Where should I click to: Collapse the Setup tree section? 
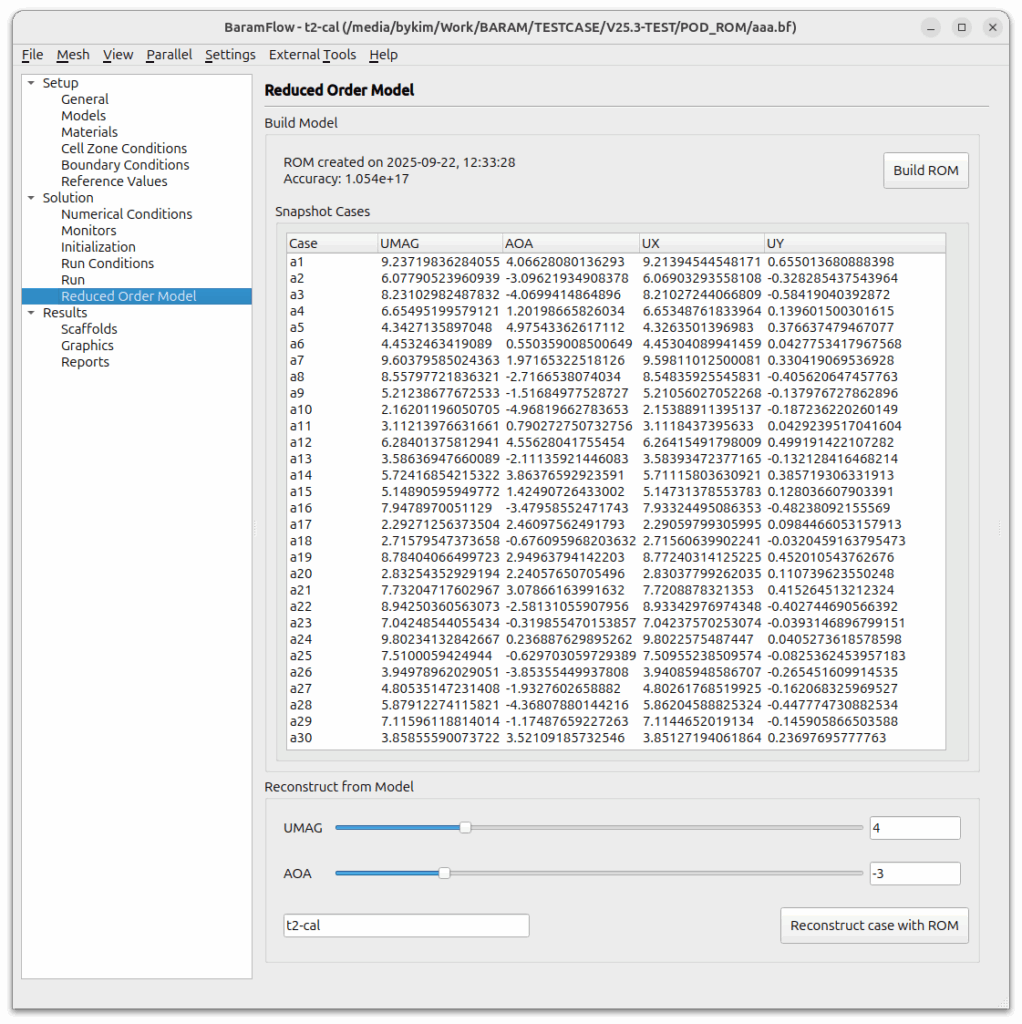(x=31, y=83)
